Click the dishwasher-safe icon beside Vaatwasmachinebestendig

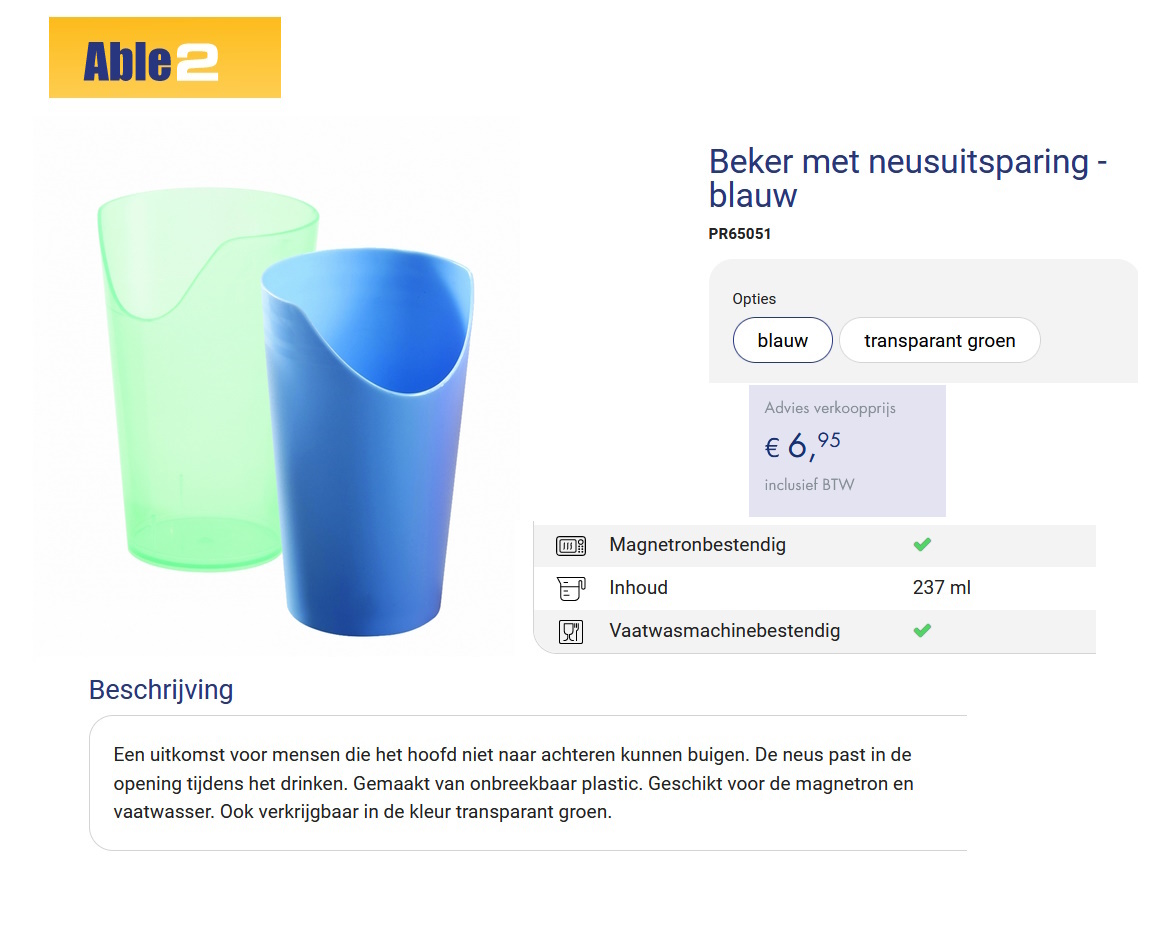[x=570, y=632]
